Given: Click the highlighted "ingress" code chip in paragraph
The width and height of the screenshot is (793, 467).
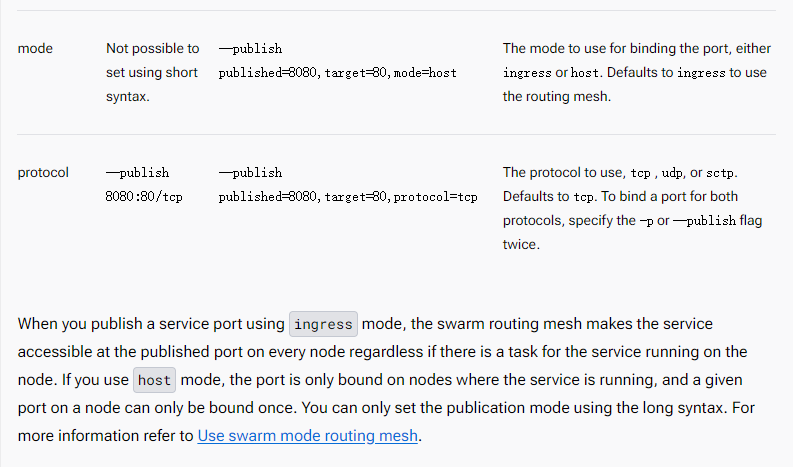Looking at the screenshot, I should coord(323,325).
